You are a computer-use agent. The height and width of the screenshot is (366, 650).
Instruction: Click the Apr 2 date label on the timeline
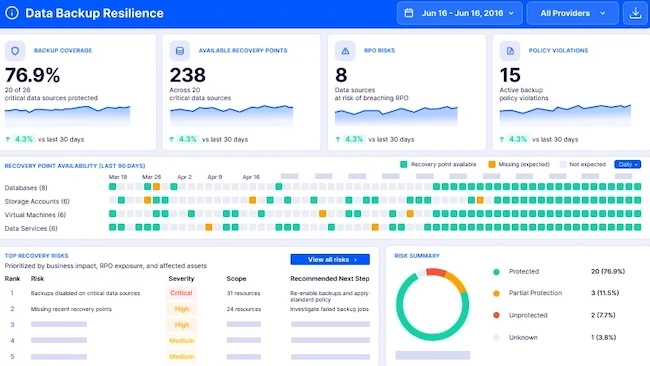click(184, 177)
